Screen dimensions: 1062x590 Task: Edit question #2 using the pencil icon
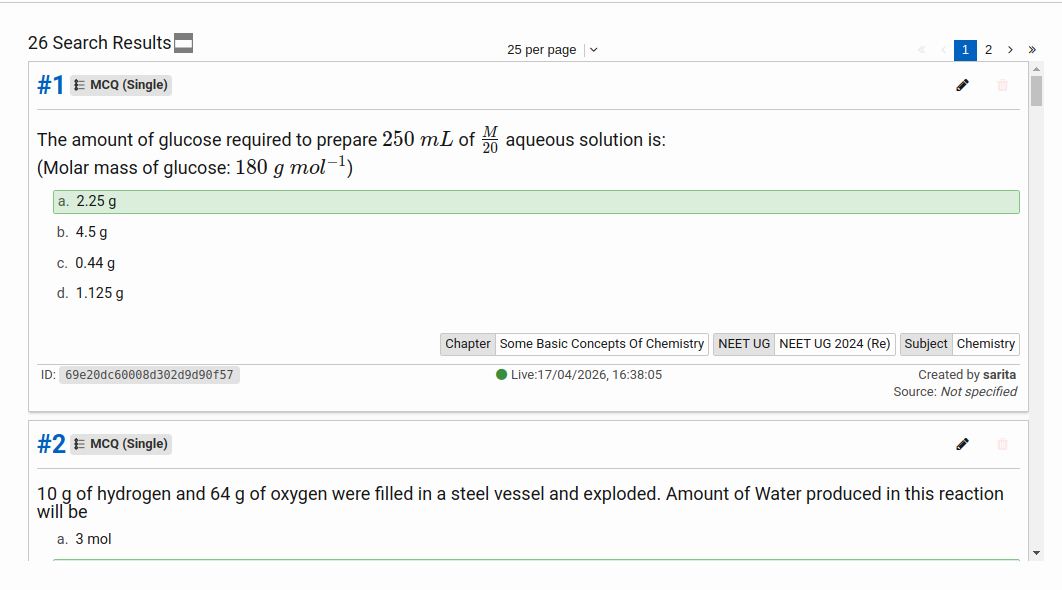(962, 444)
